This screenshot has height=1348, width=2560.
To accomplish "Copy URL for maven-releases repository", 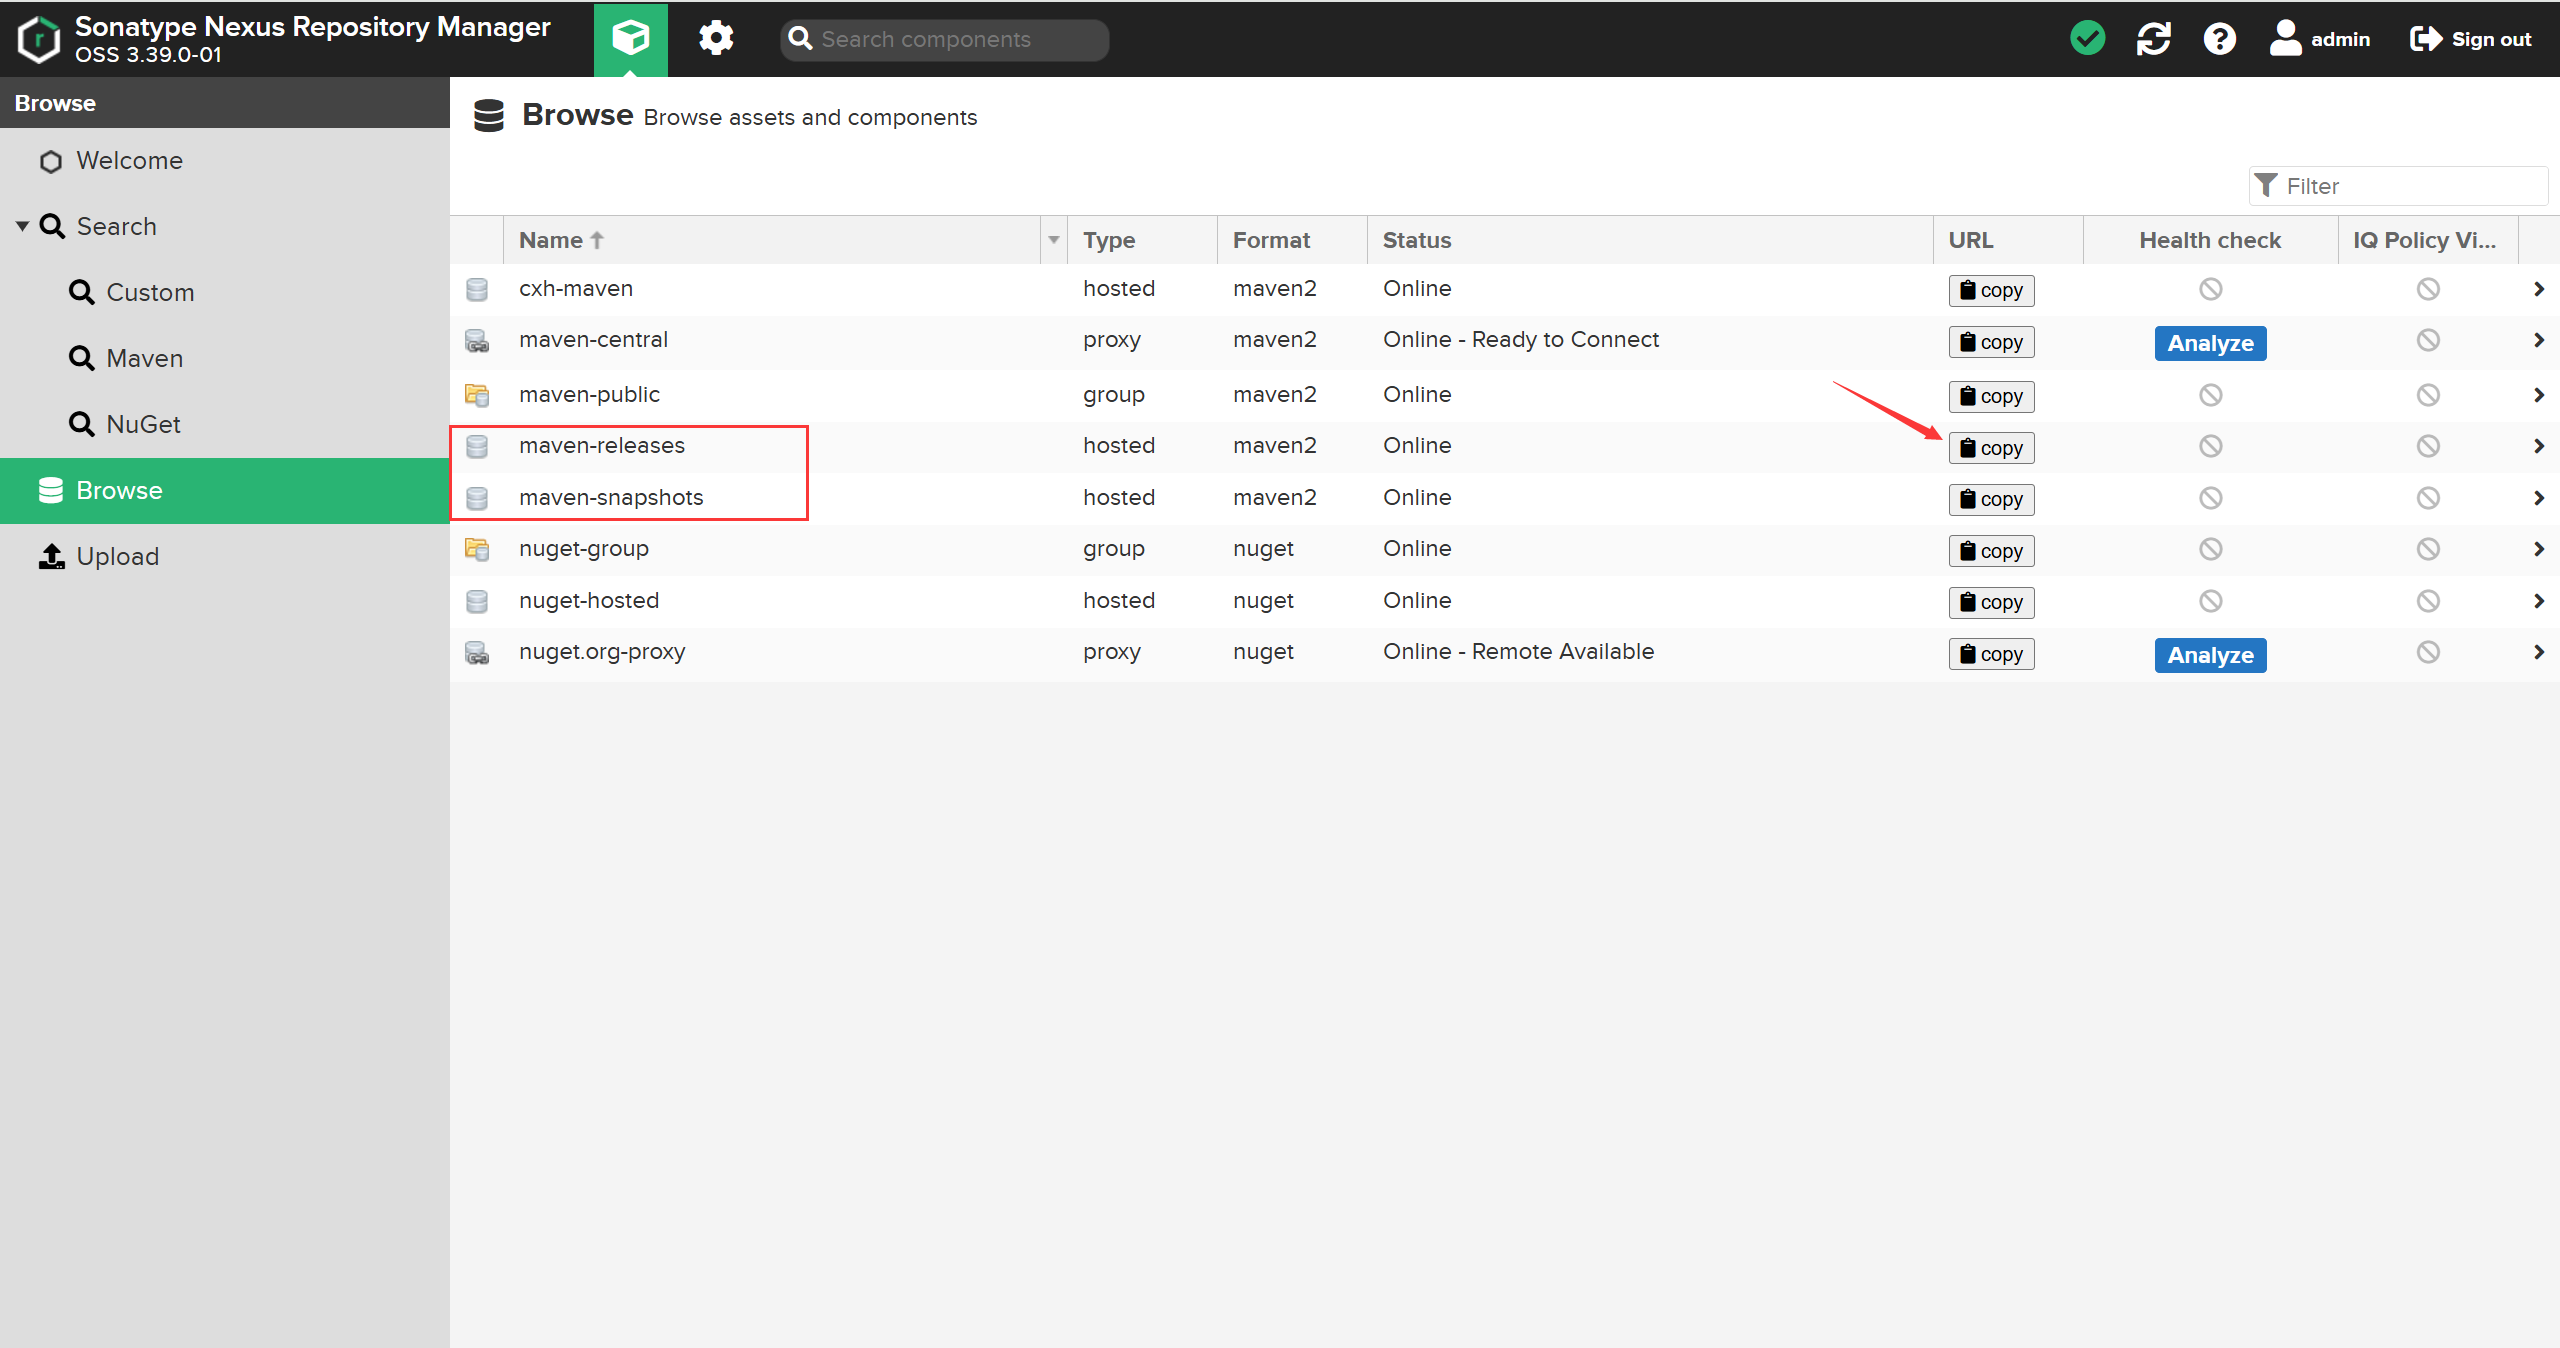I will 1990,448.
